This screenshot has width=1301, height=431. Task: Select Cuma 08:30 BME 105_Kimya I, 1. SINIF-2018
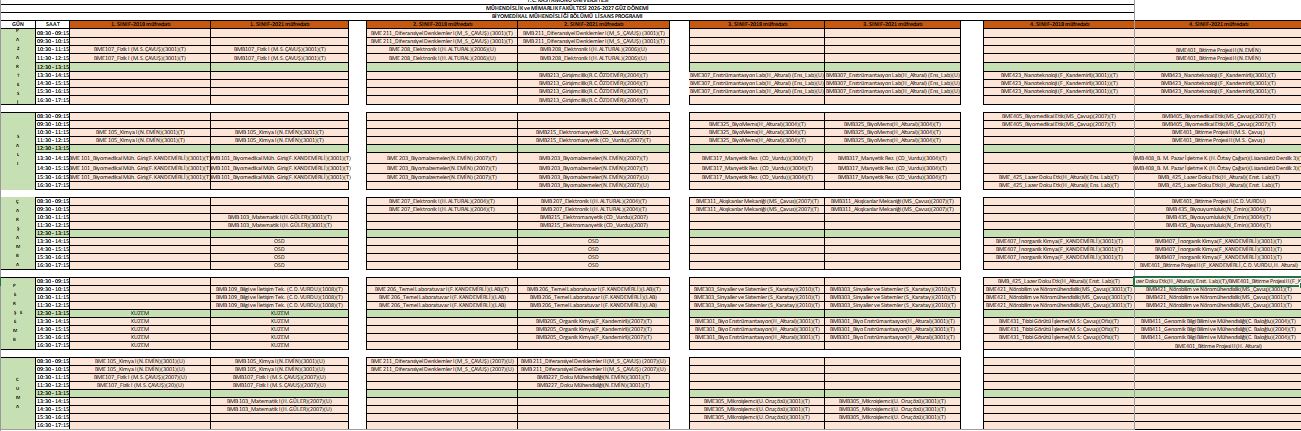(140, 360)
